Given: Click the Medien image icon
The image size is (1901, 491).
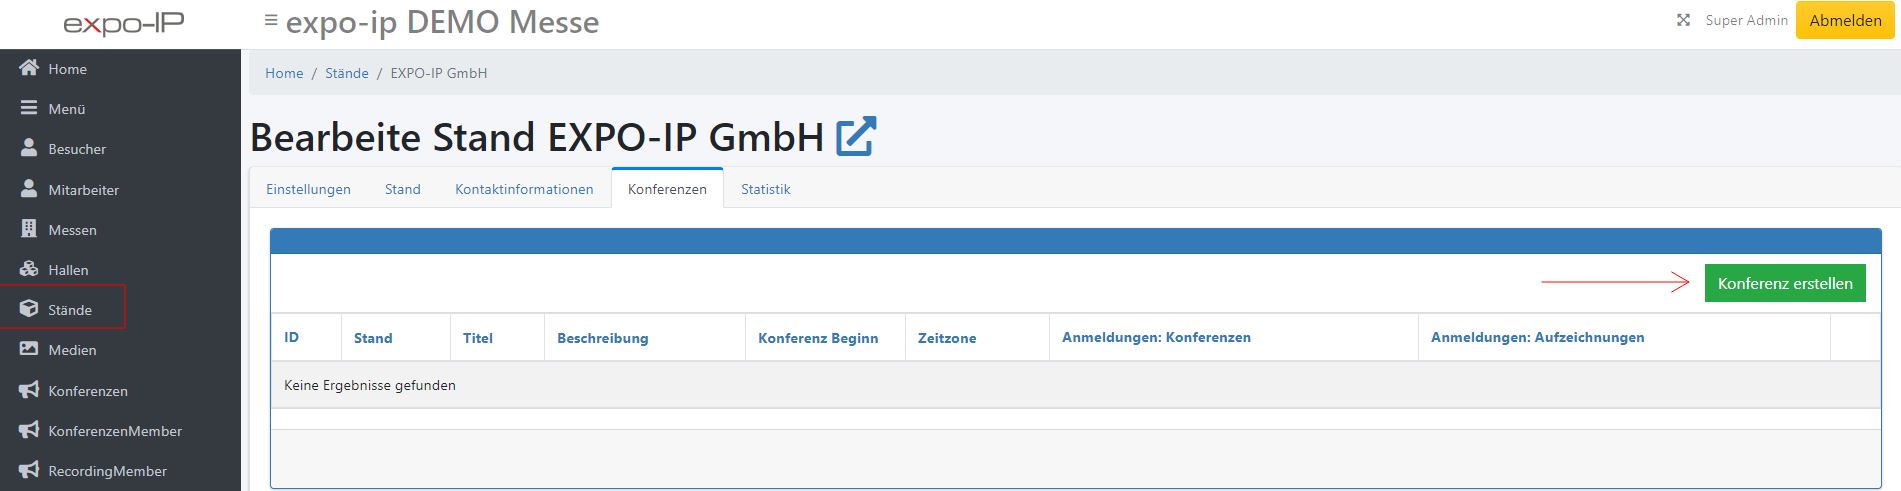Looking at the screenshot, I should coord(29,350).
